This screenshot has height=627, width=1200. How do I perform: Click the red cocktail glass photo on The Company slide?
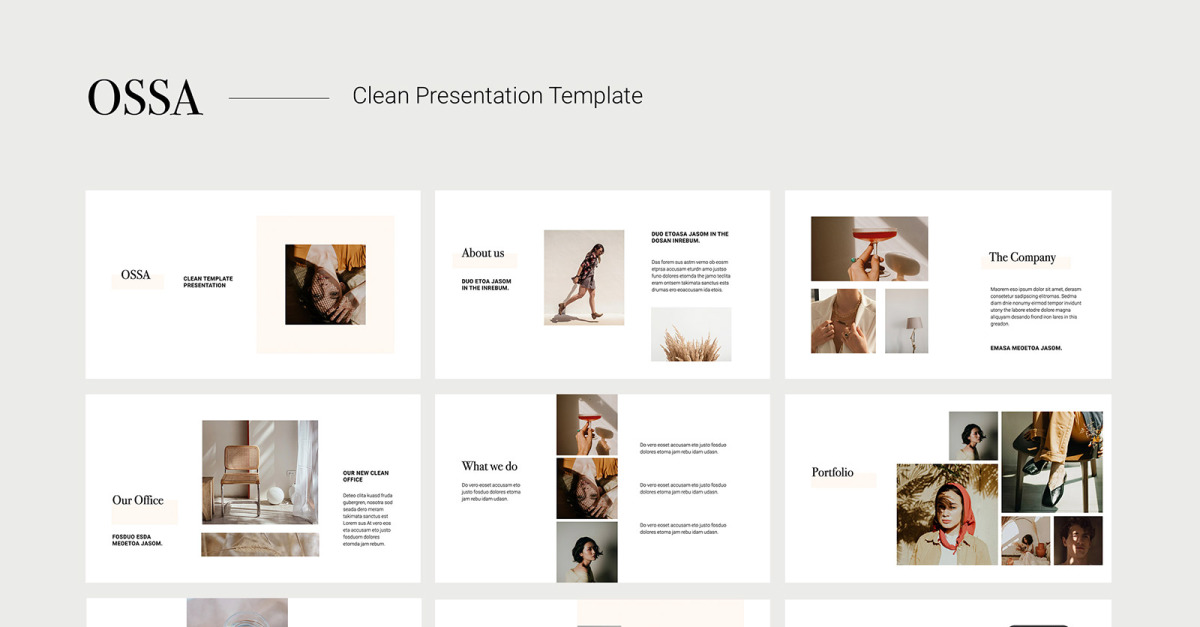click(869, 248)
